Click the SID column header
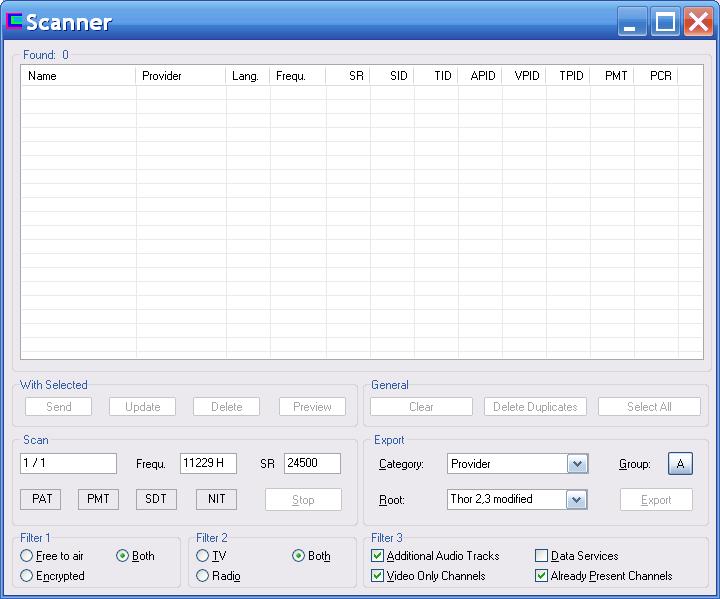 coord(392,76)
